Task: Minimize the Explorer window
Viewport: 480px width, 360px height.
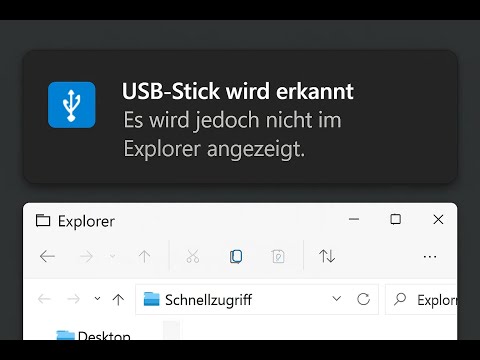Action: [354, 219]
